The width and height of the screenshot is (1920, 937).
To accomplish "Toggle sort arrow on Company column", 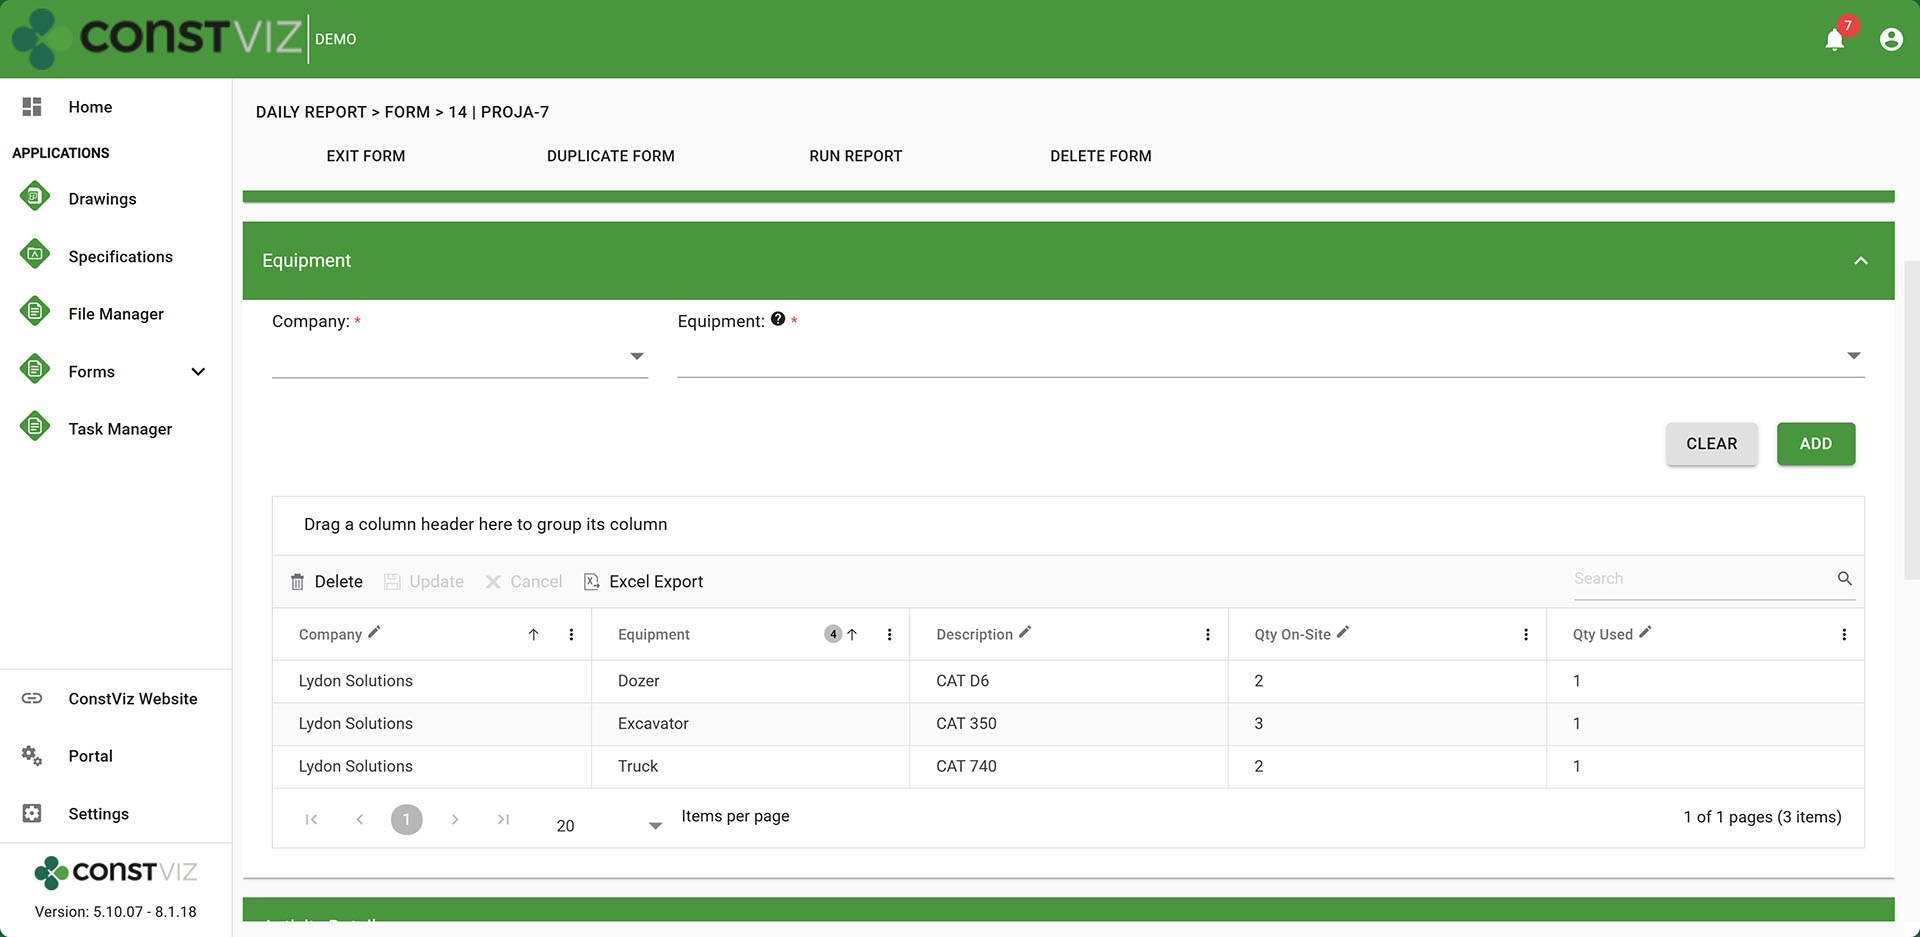I will 534,635.
